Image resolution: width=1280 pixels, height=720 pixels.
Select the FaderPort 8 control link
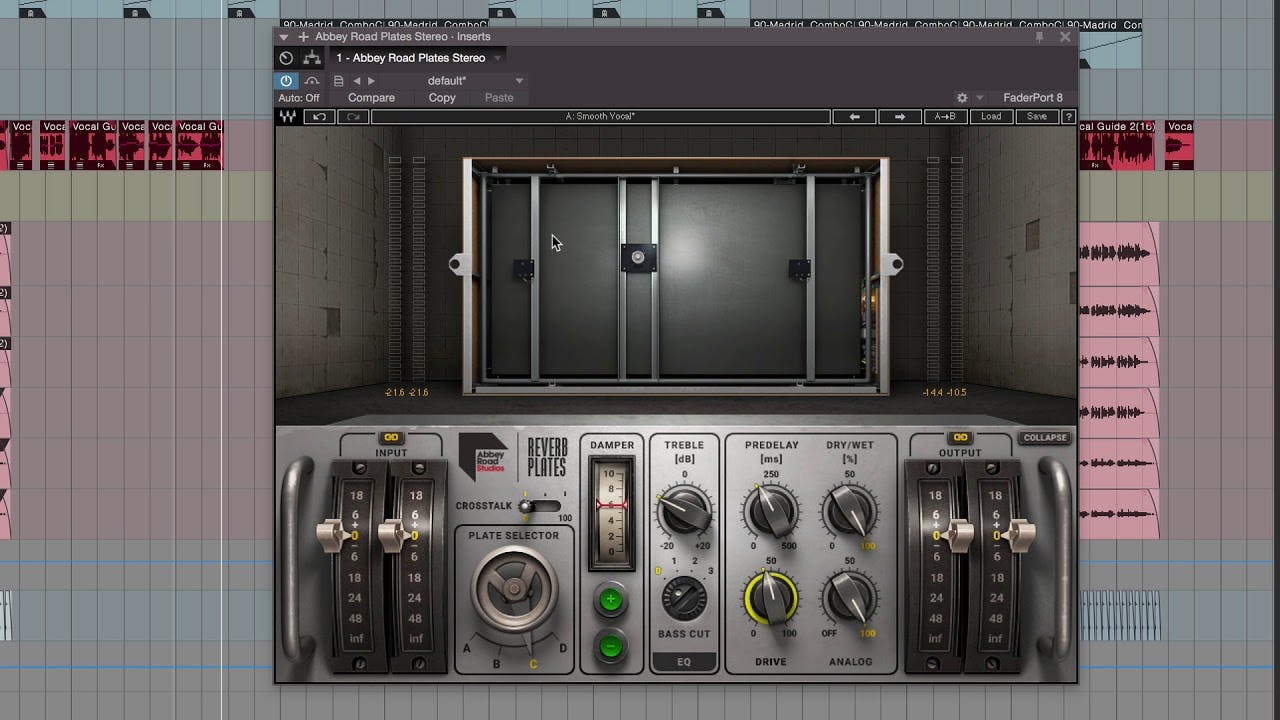pyautogui.click(x=1033, y=98)
